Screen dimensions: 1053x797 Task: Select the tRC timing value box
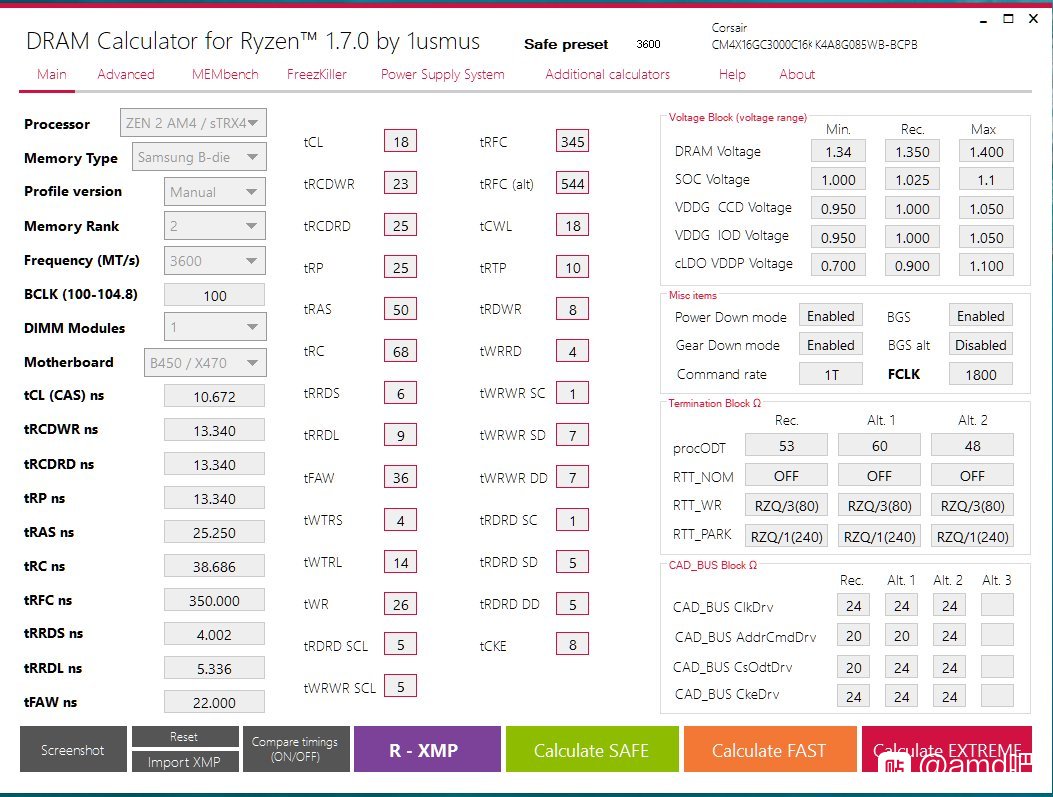pos(401,351)
